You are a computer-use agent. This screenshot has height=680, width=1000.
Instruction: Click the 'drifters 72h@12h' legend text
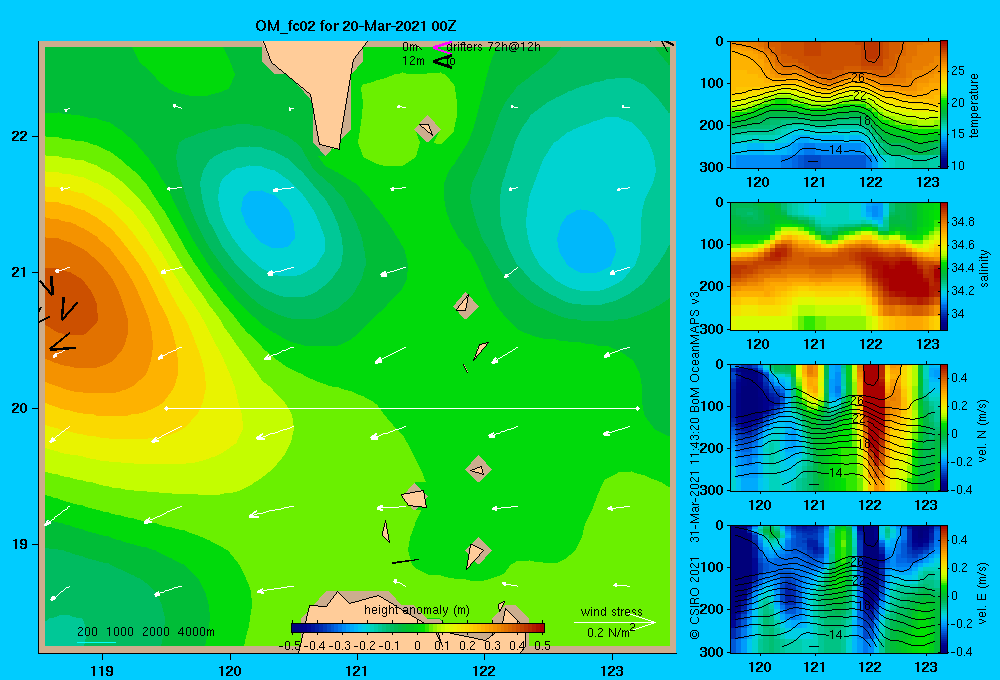tap(494, 47)
